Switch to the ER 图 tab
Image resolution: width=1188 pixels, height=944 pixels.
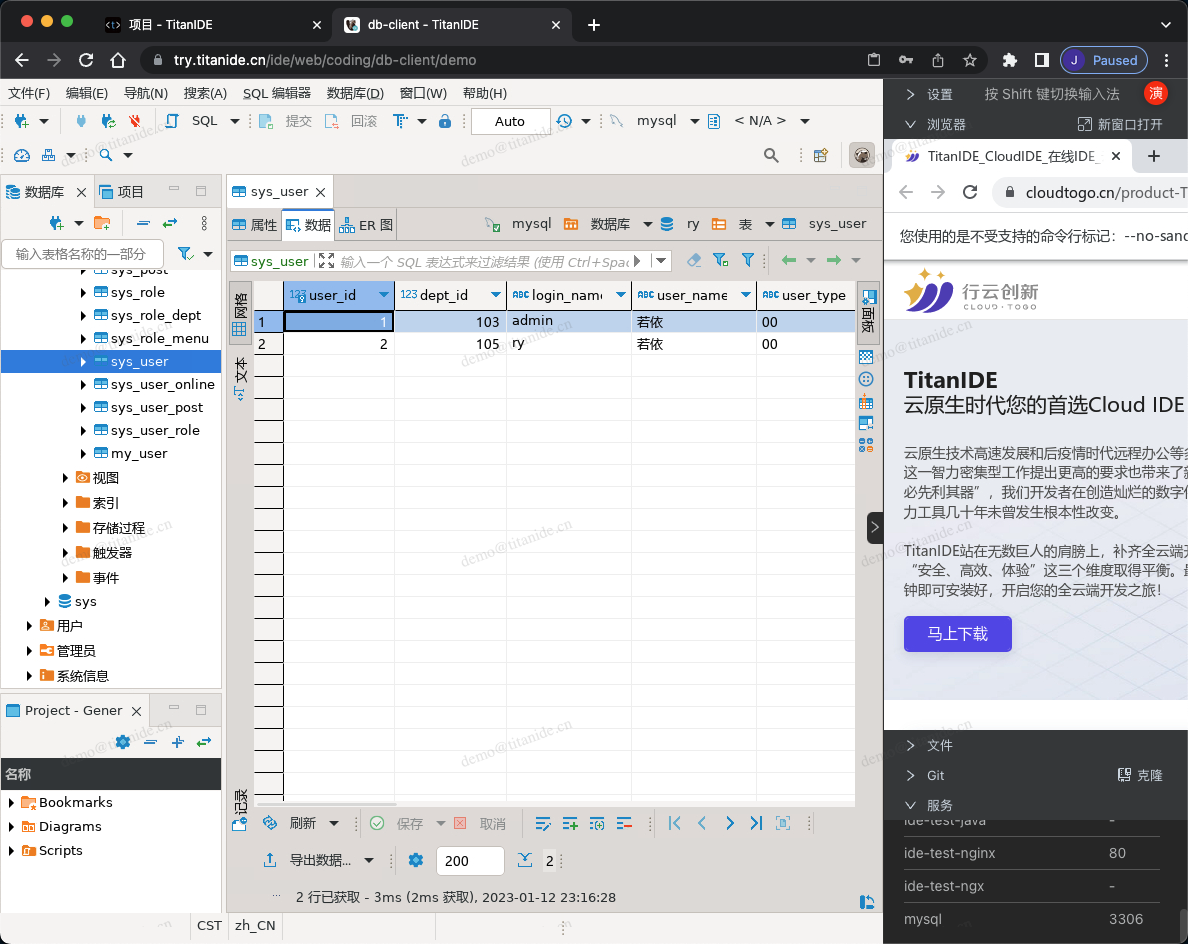[x=367, y=225]
